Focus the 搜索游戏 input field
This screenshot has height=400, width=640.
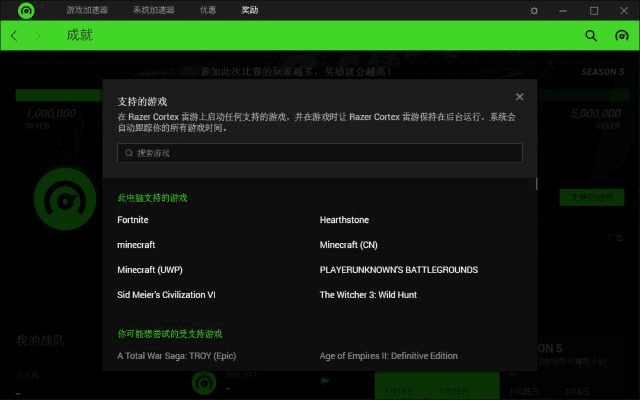coord(320,153)
